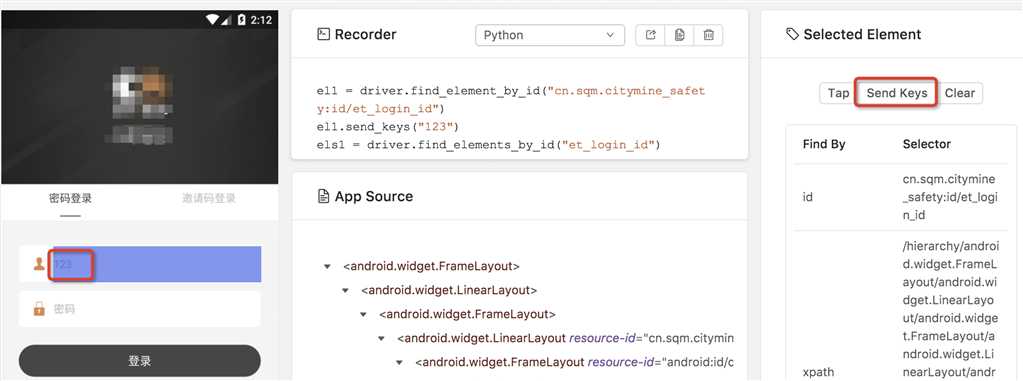The image size is (1023, 381).
Task: Collapse FrameLayout node with android:id/c resource-id
Action: [399, 362]
